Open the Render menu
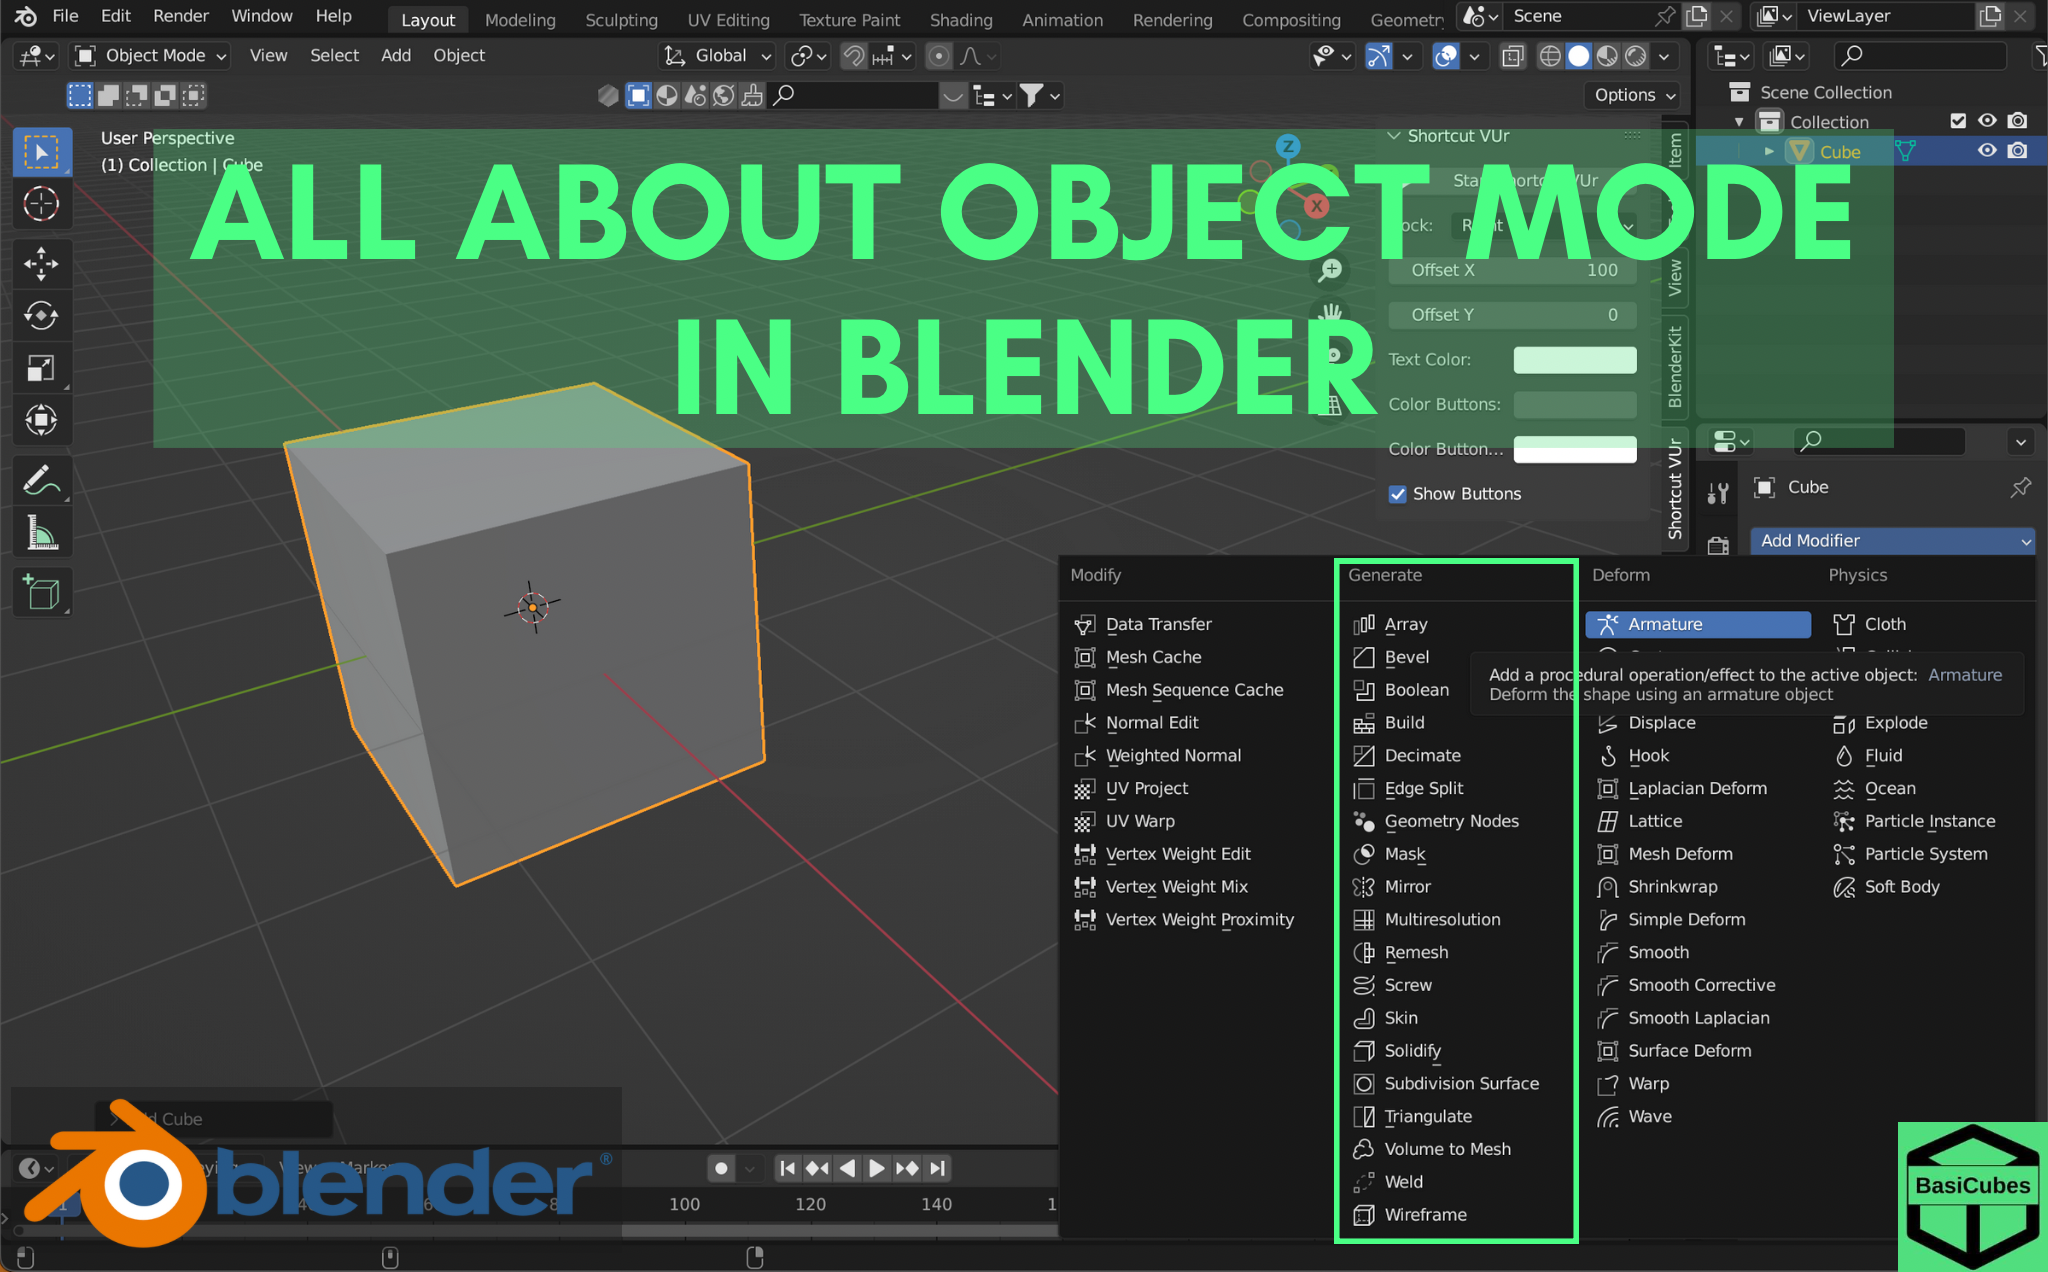 pos(180,16)
